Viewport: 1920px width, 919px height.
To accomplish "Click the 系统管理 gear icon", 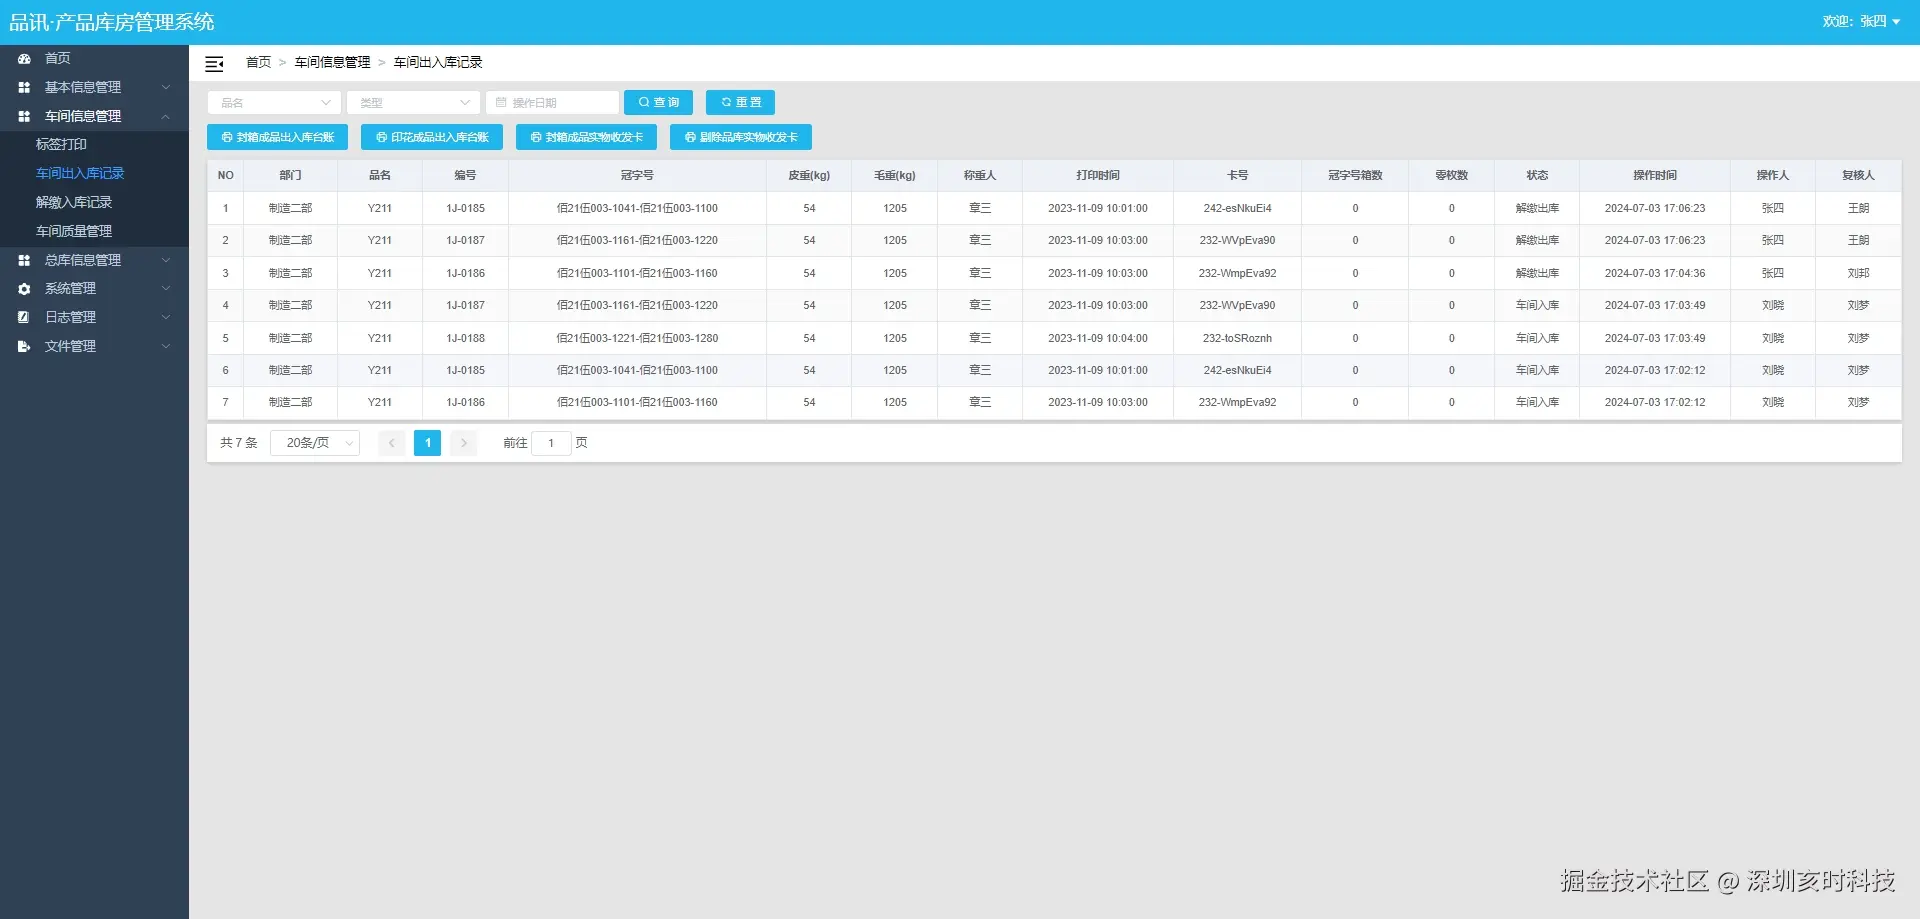I will 24,289.
